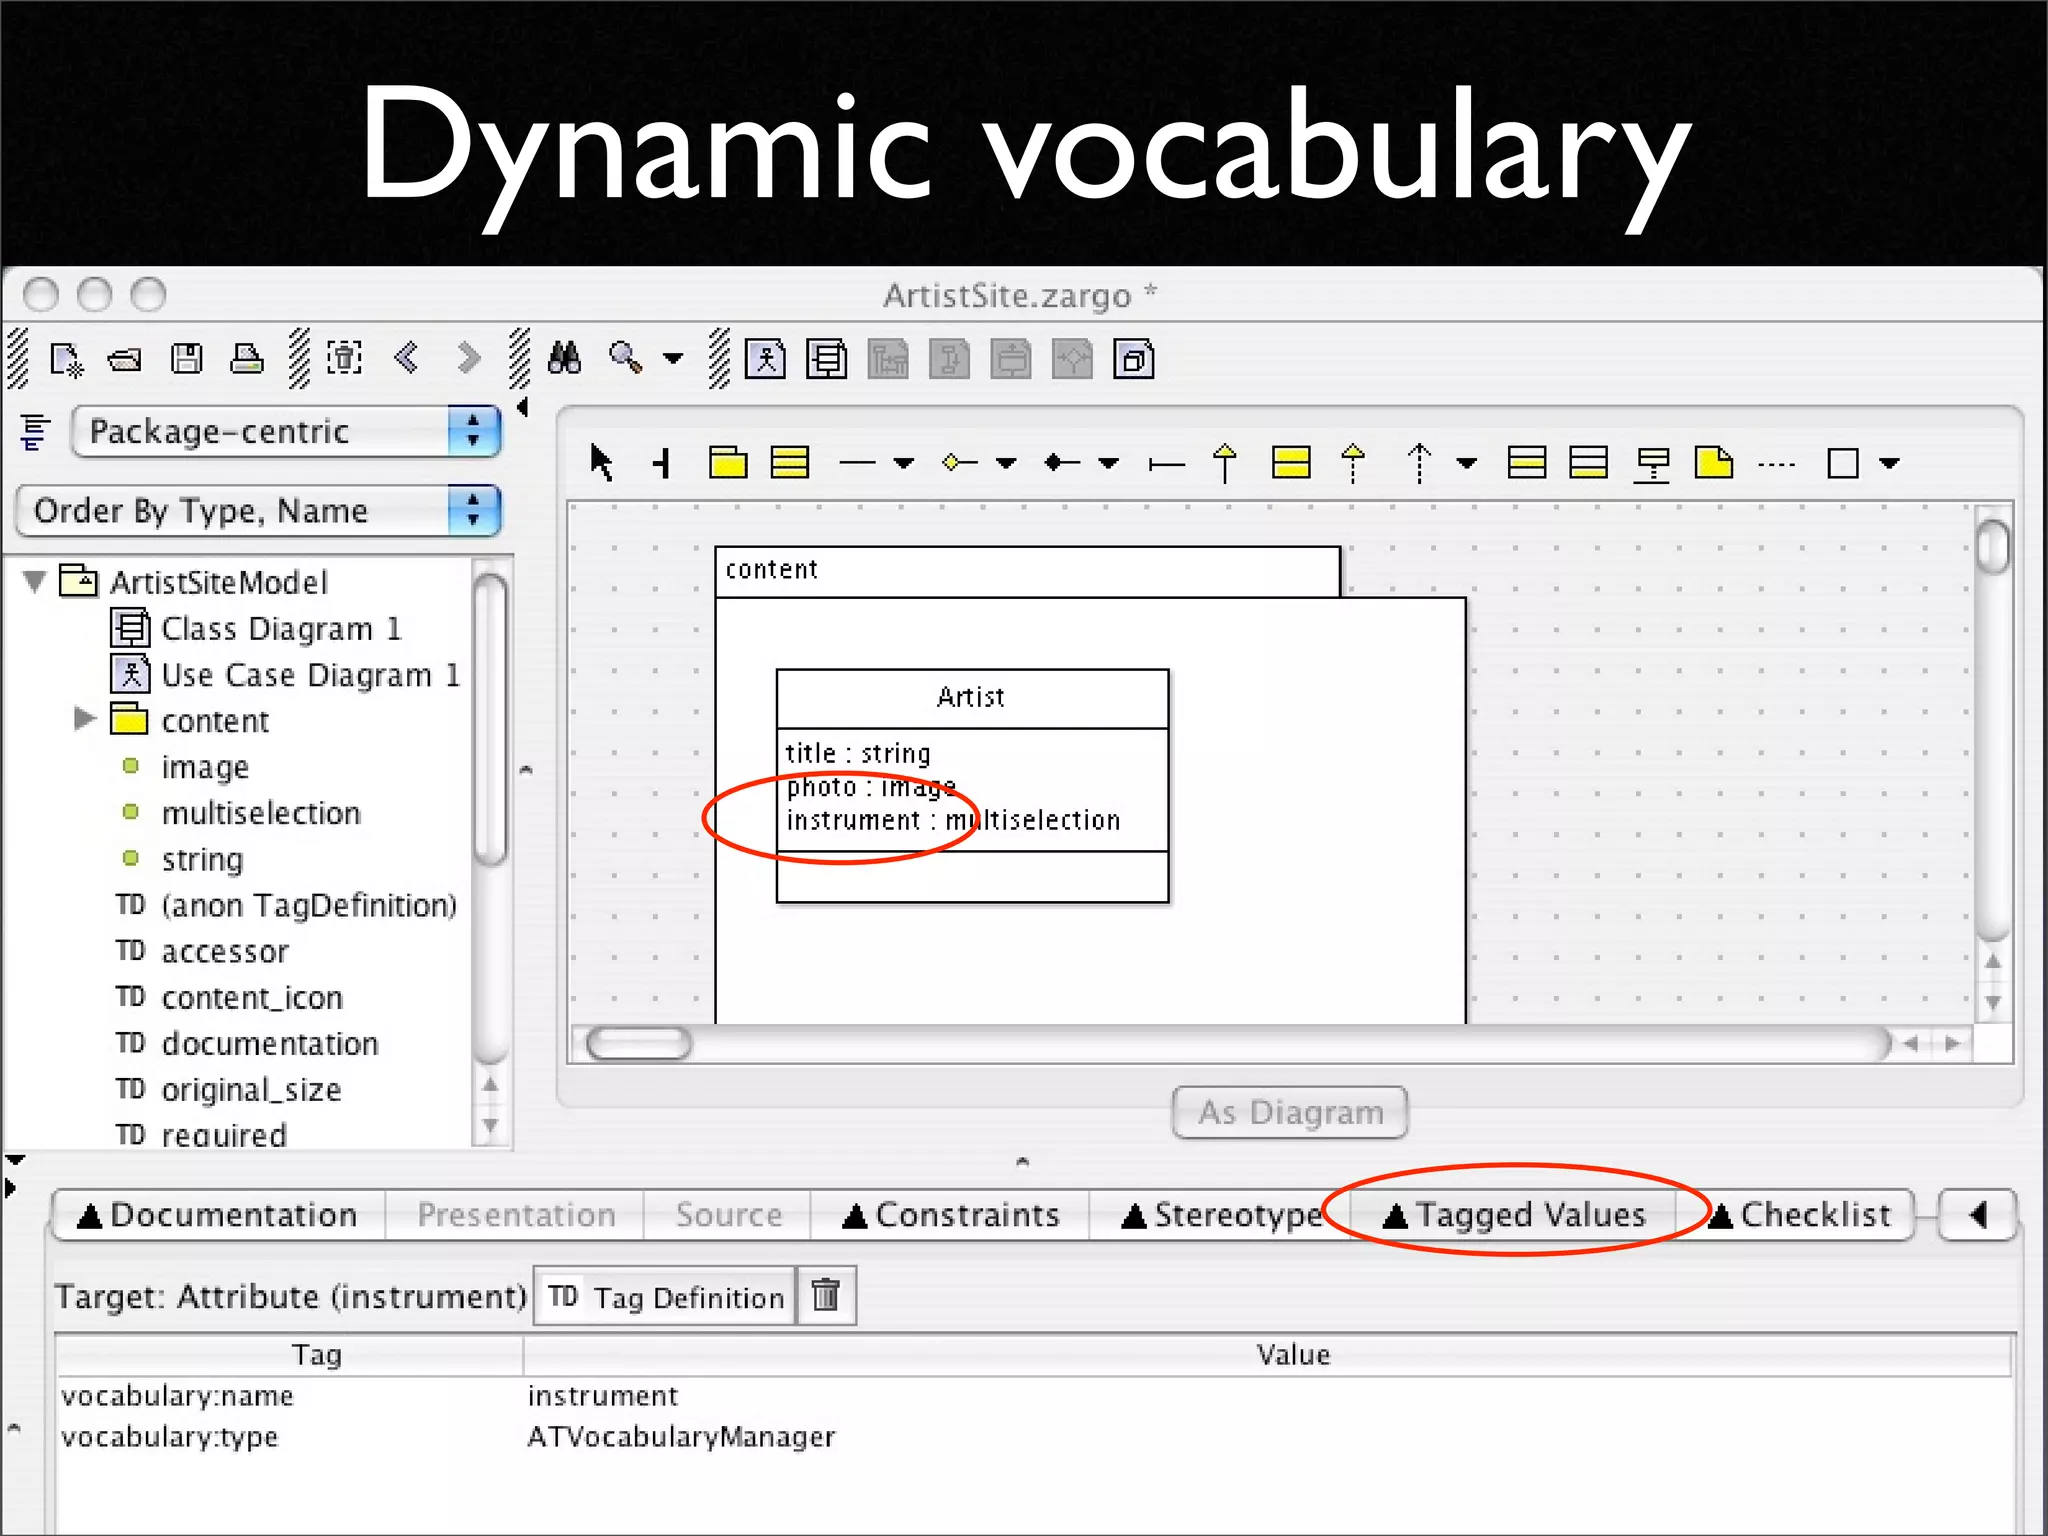Select multiselection datatype in tree
The width and height of the screenshot is (2048, 1536).
click(x=260, y=813)
